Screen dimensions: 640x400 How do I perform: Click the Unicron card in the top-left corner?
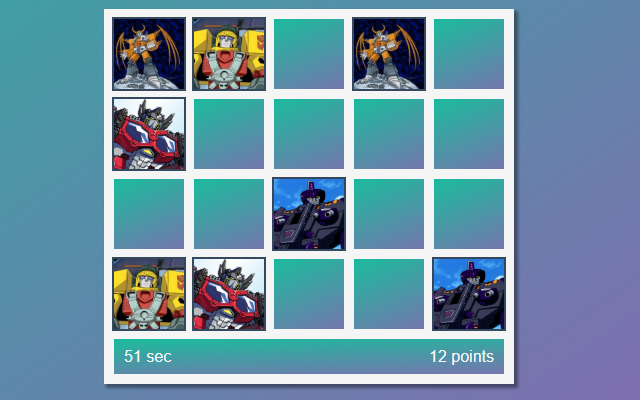tap(149, 54)
